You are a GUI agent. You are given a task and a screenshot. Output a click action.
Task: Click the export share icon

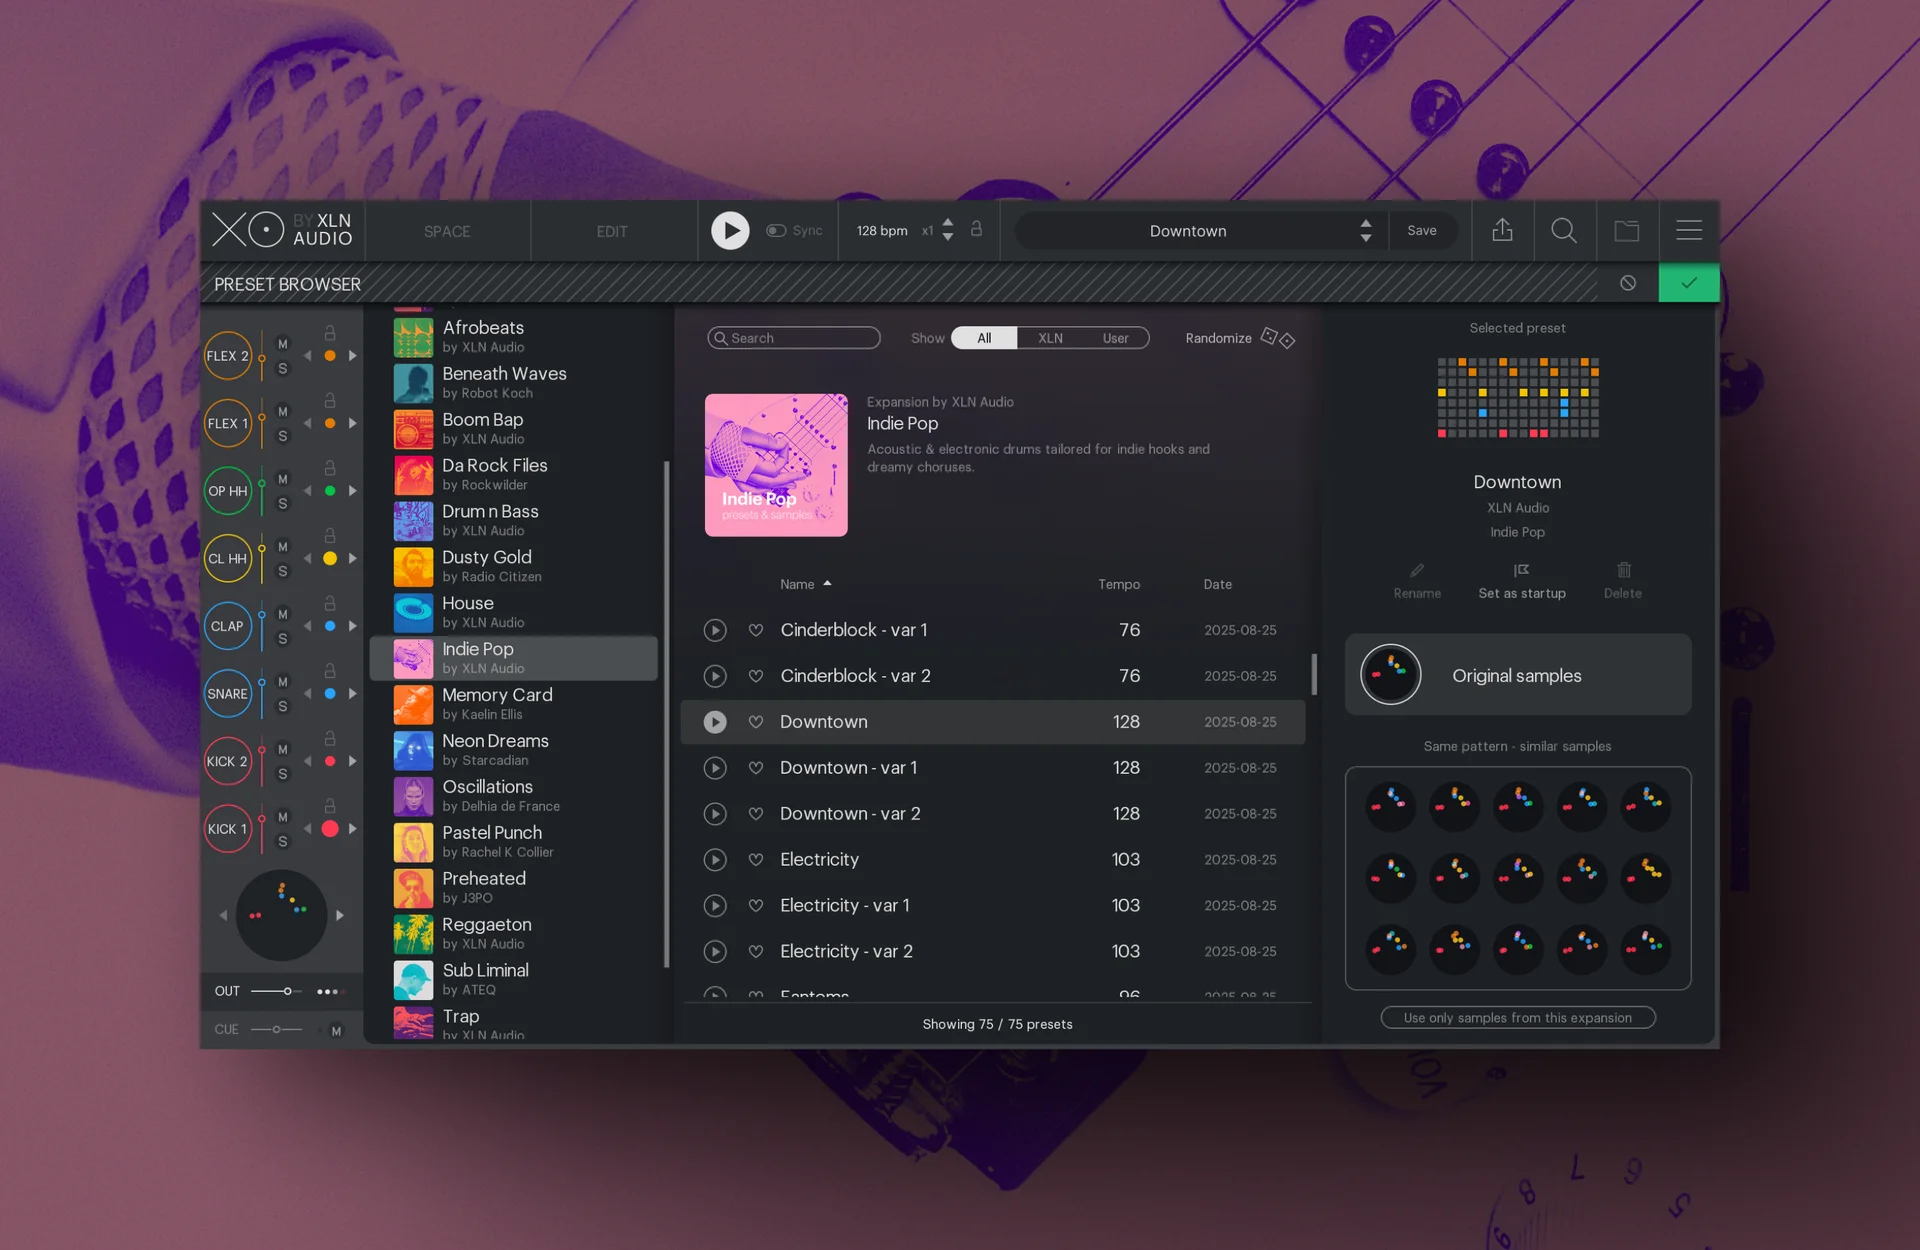(1502, 230)
